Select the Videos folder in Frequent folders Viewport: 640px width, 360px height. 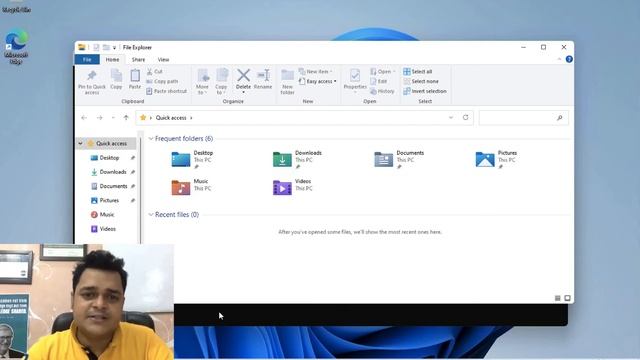click(x=293, y=187)
